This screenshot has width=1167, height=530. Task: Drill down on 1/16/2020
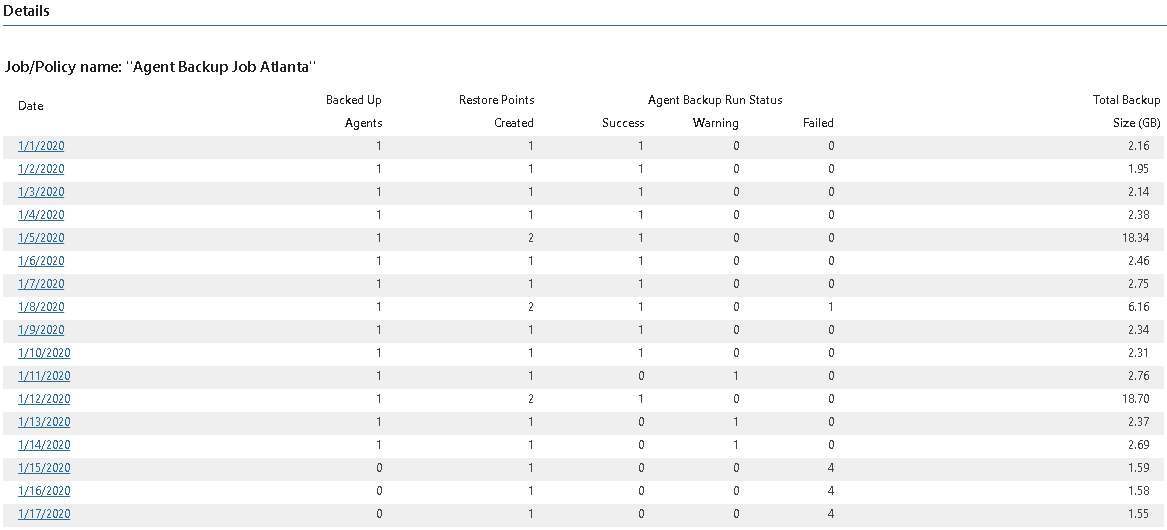[44, 491]
